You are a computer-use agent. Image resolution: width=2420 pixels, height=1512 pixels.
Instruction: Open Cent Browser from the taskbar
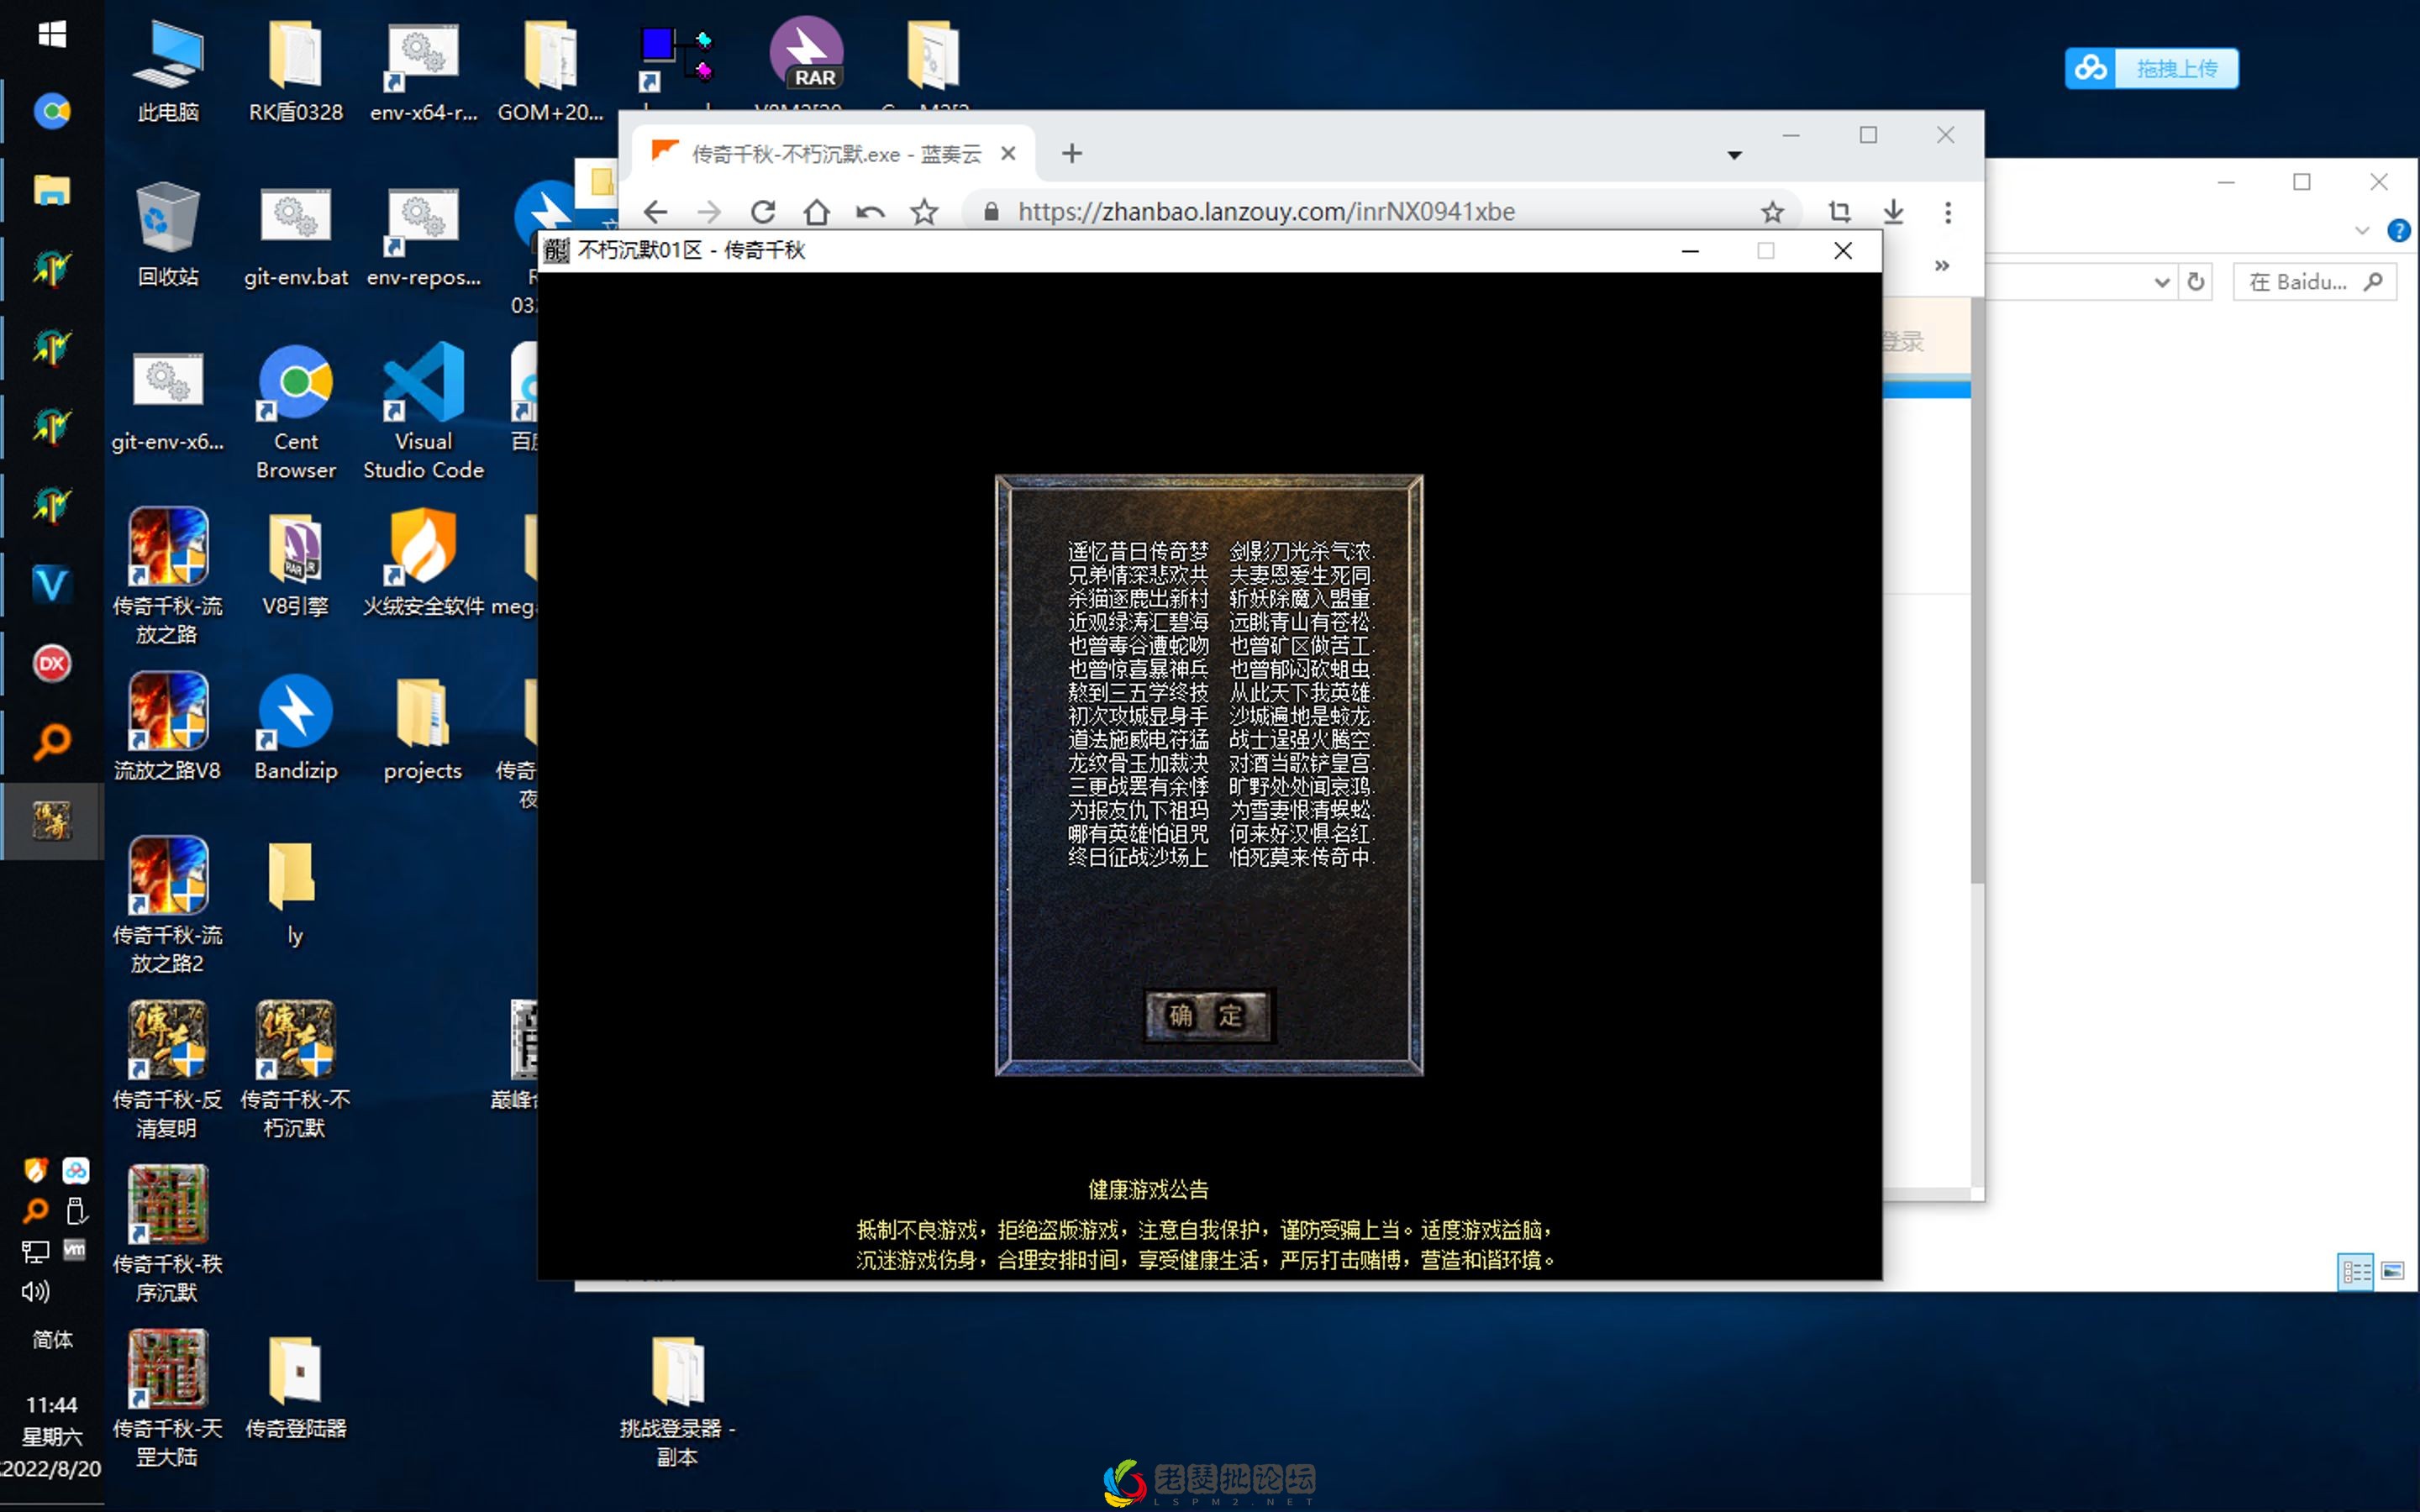52,111
